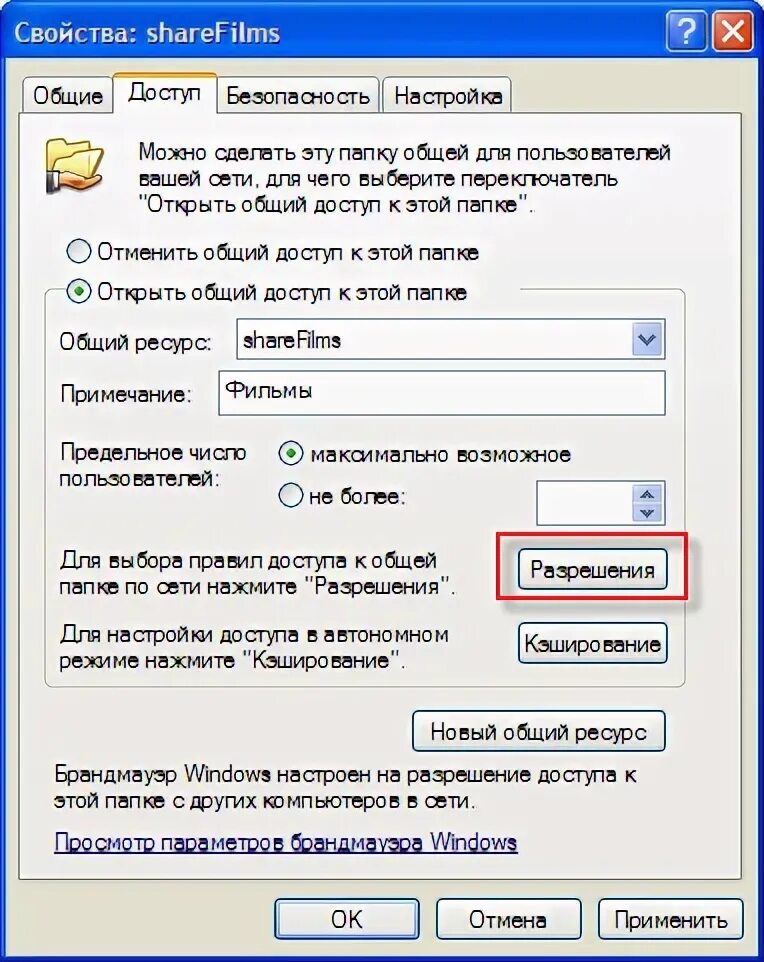
Task: Switch to the 'Общие' tab
Action: [68, 96]
